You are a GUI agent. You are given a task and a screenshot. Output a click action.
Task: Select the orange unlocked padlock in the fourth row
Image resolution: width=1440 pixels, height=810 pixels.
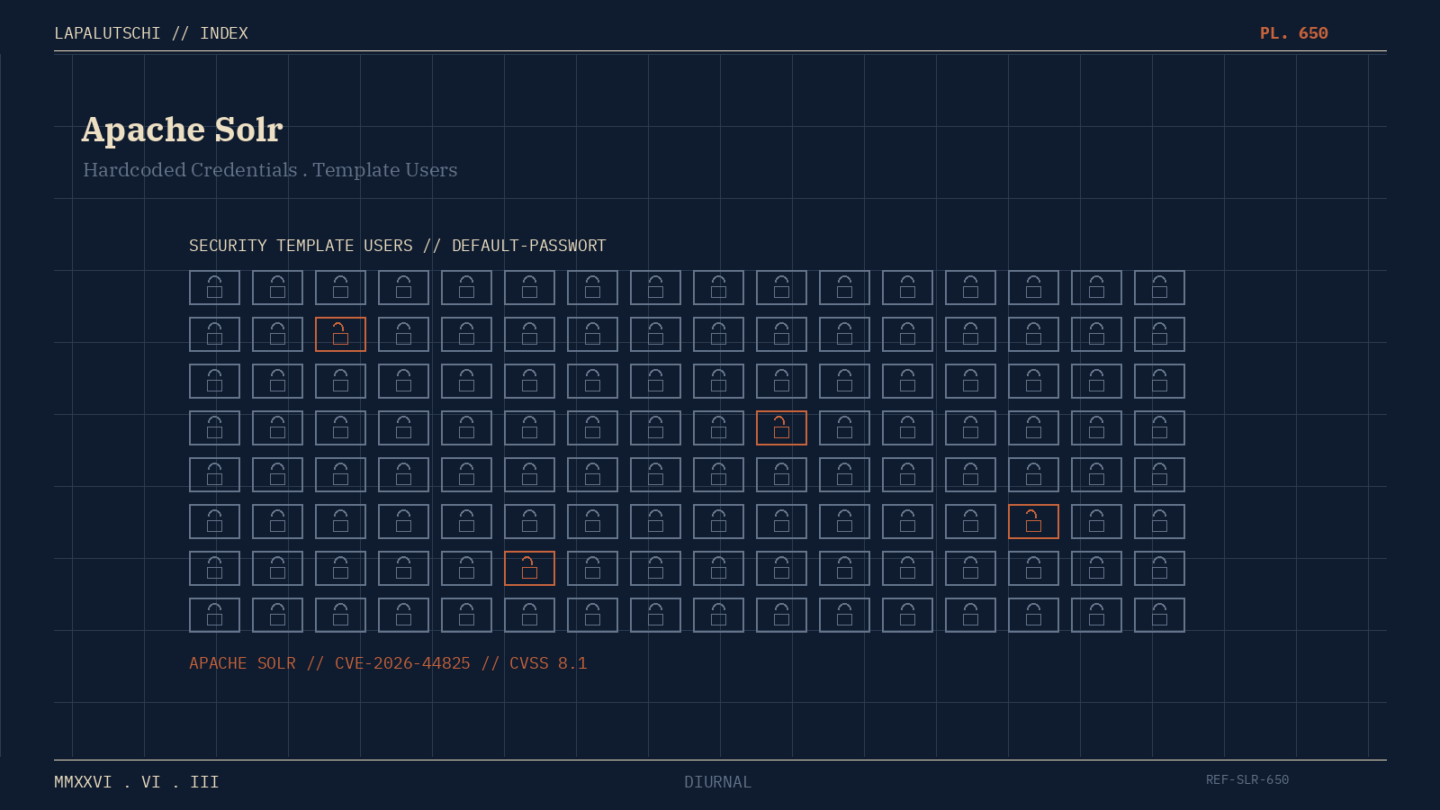(x=781, y=428)
